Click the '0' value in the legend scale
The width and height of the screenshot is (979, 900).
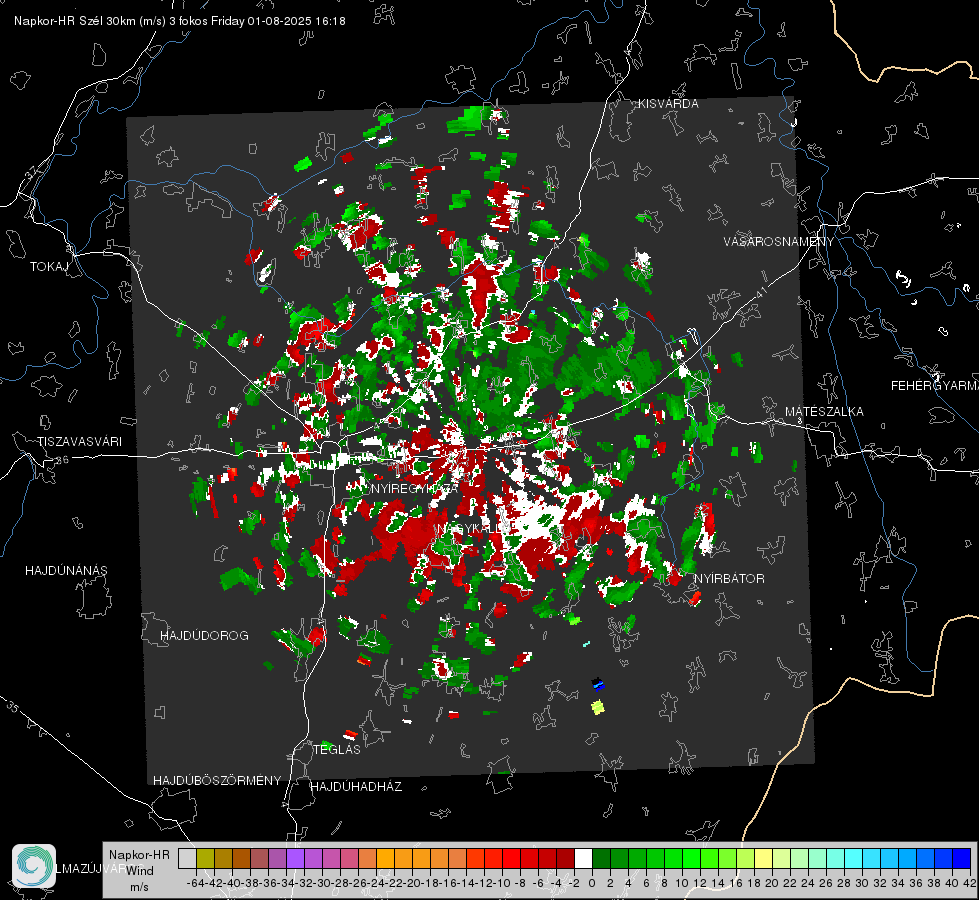pyautogui.click(x=592, y=883)
